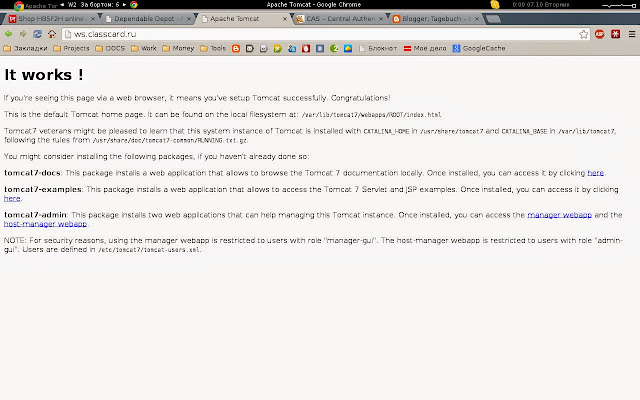The width and height of the screenshot is (640, 400).
Task: Click the 'It works !' heading
Action: tap(44, 75)
